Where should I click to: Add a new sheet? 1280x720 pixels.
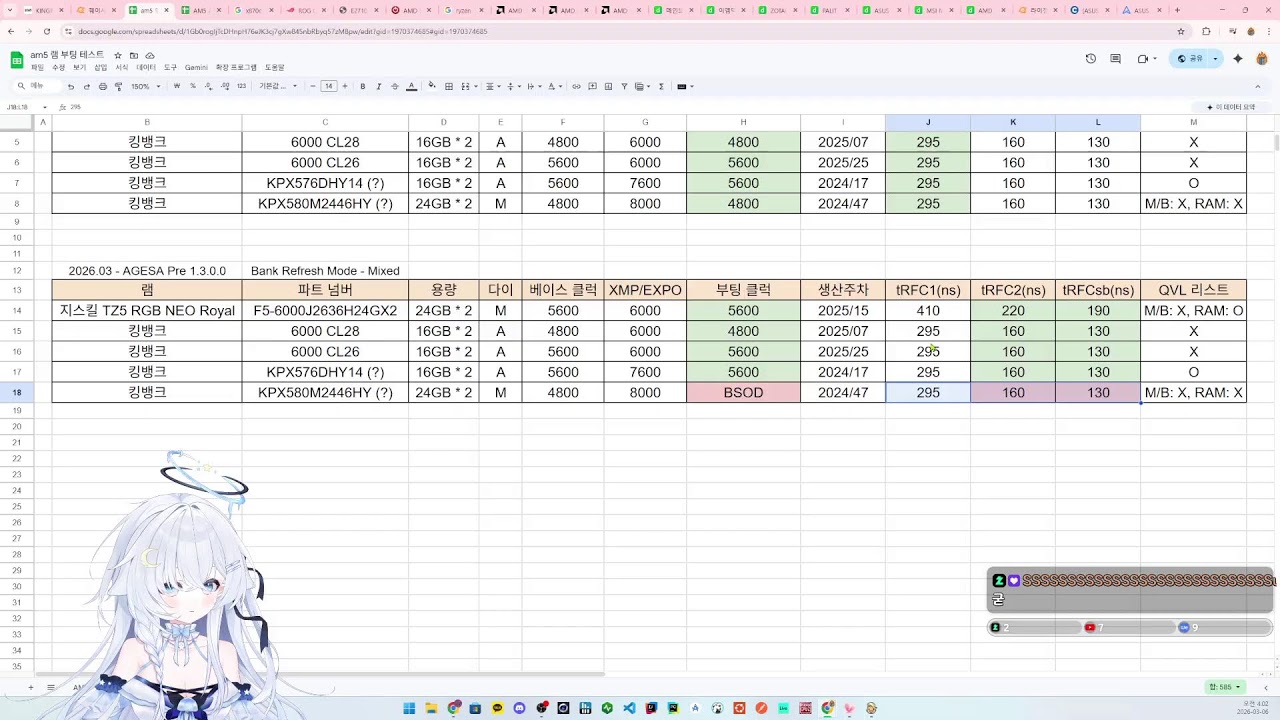click(31, 687)
